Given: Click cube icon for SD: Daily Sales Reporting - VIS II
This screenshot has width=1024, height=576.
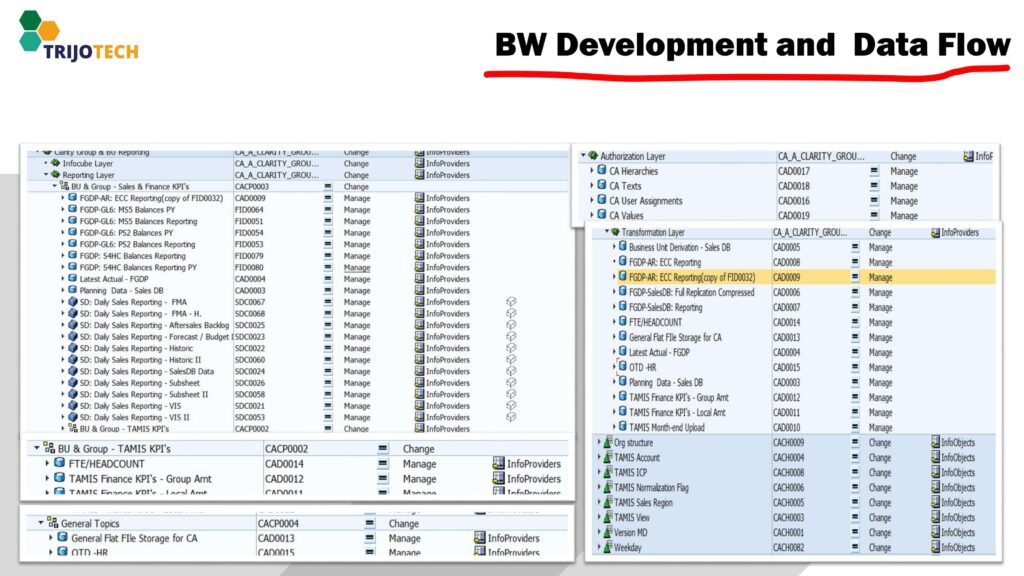Looking at the screenshot, I should [72, 418].
